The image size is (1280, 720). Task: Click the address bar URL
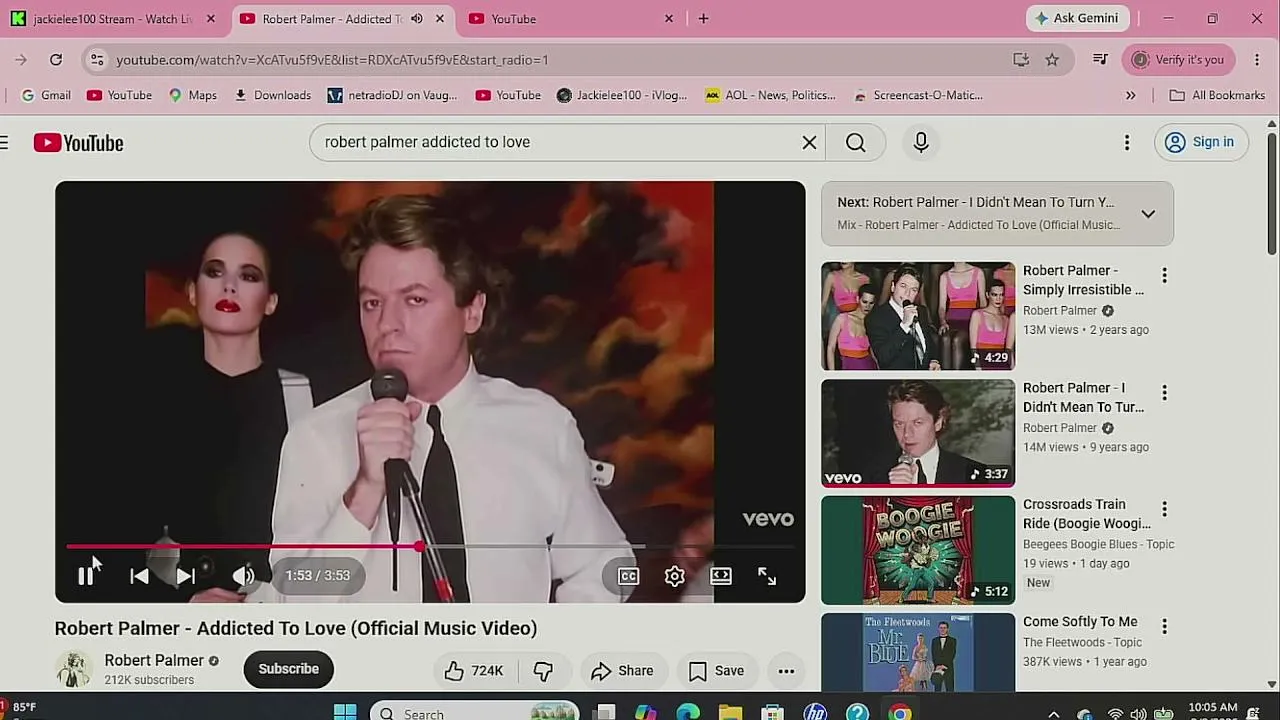pos(332,60)
